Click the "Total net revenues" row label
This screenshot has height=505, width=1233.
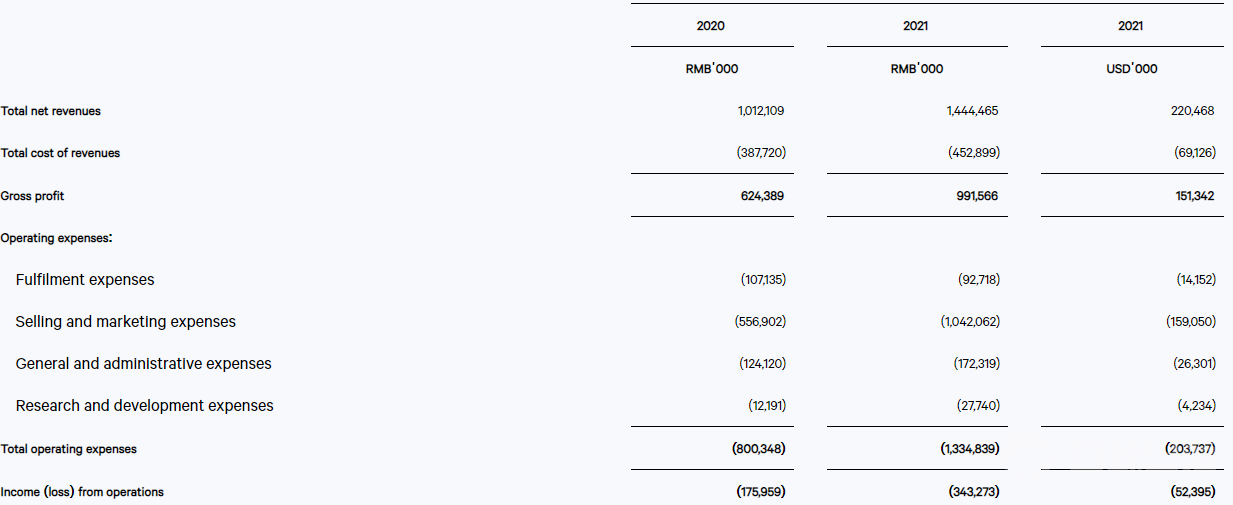(51, 111)
